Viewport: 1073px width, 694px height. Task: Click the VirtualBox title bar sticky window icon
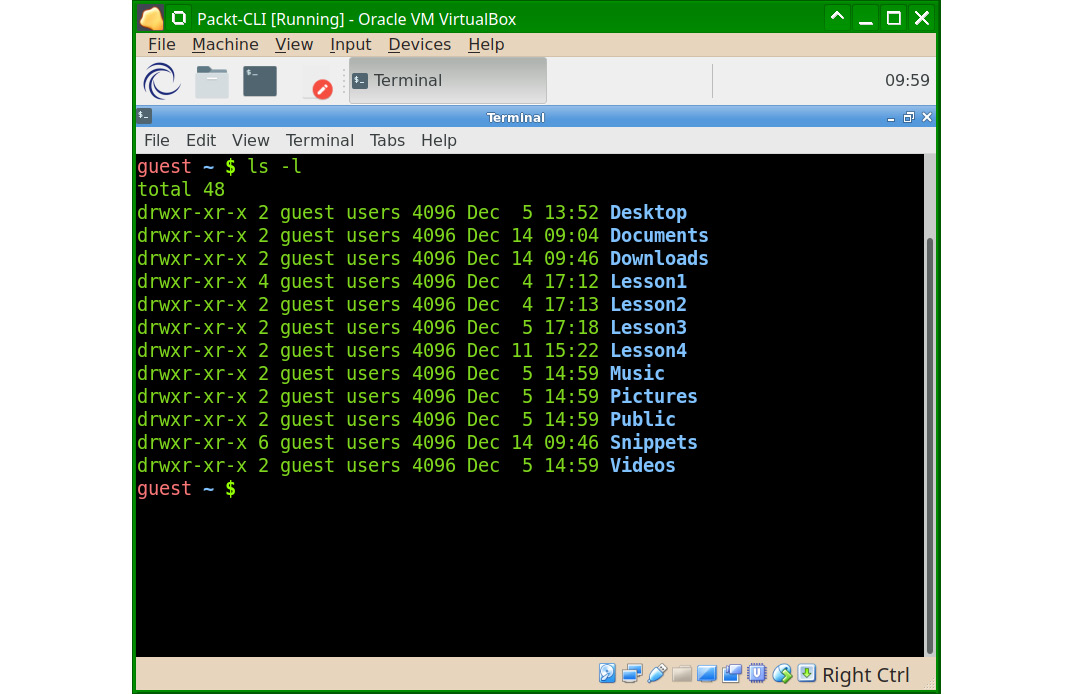click(179, 18)
